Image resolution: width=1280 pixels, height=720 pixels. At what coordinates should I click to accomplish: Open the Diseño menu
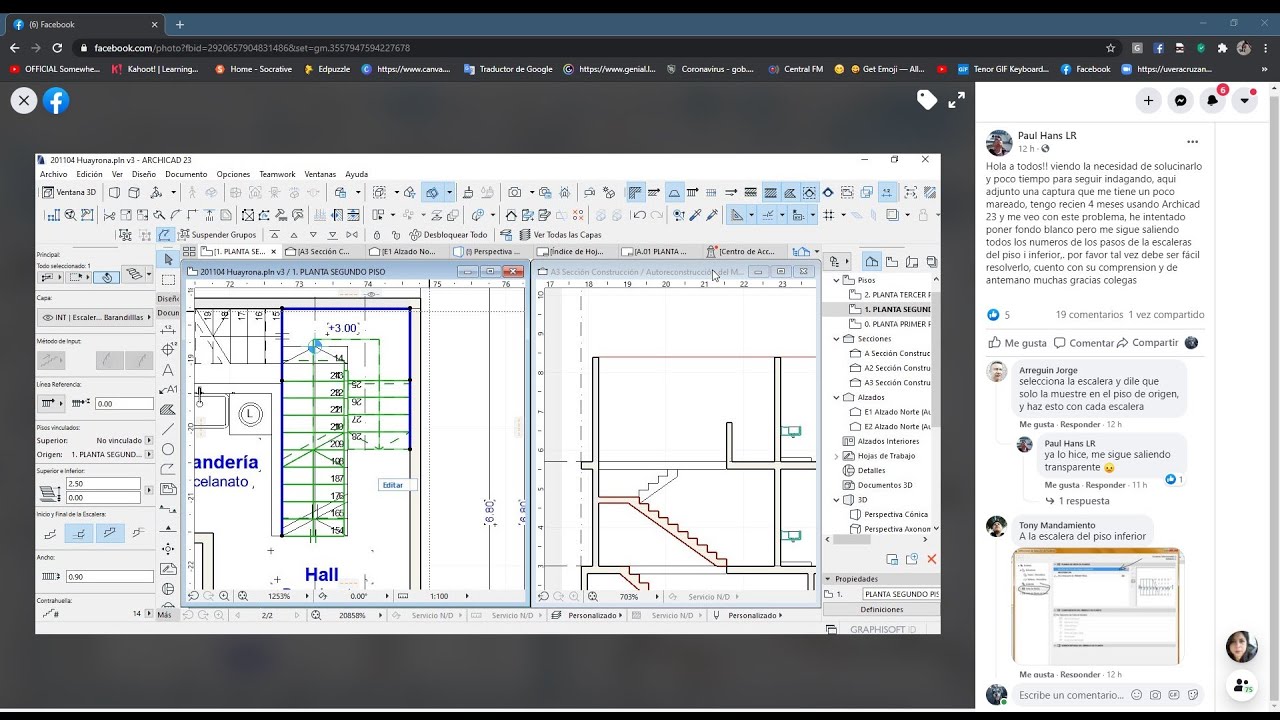[x=144, y=174]
